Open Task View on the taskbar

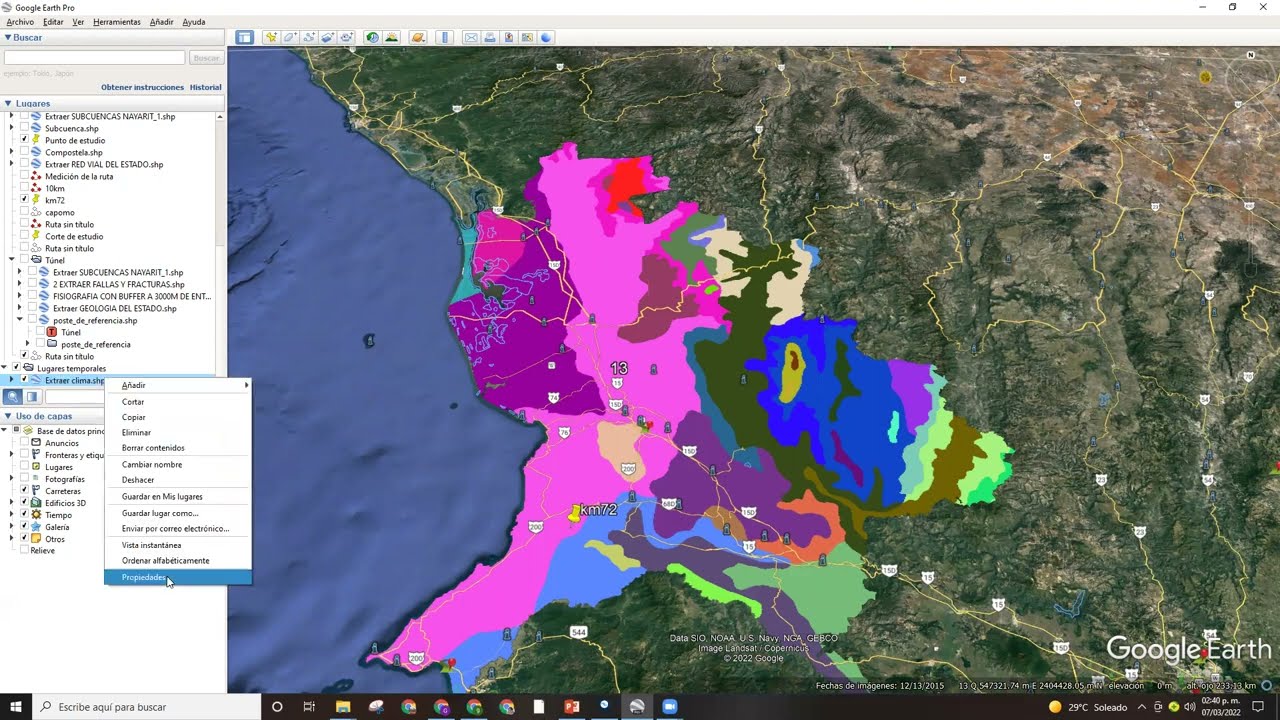(309, 707)
